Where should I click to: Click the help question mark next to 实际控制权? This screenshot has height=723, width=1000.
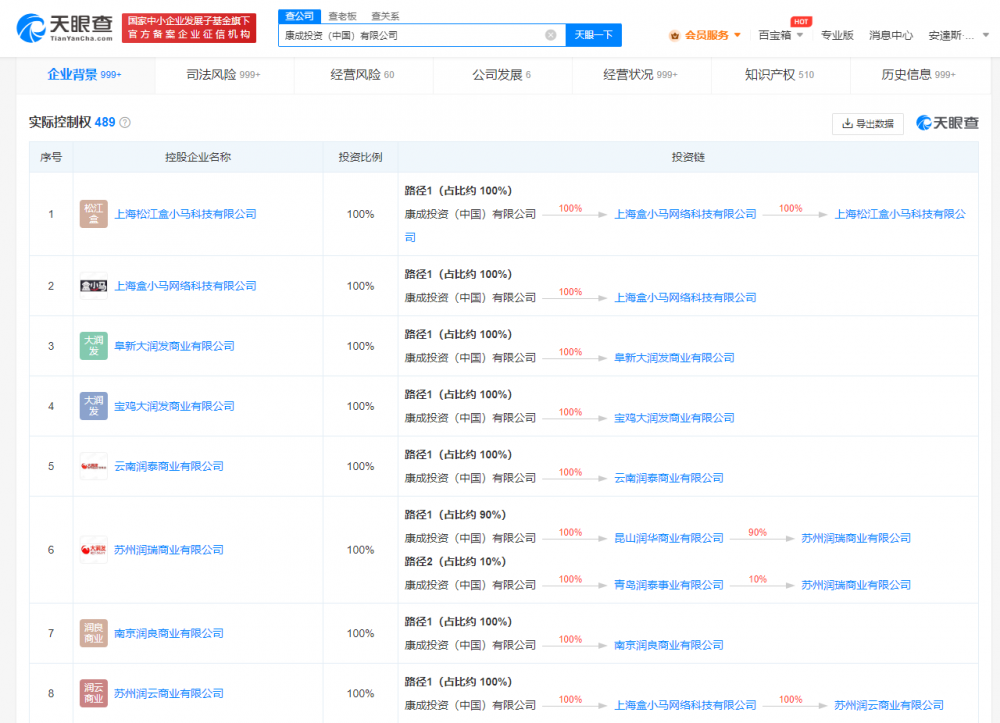click(x=126, y=122)
